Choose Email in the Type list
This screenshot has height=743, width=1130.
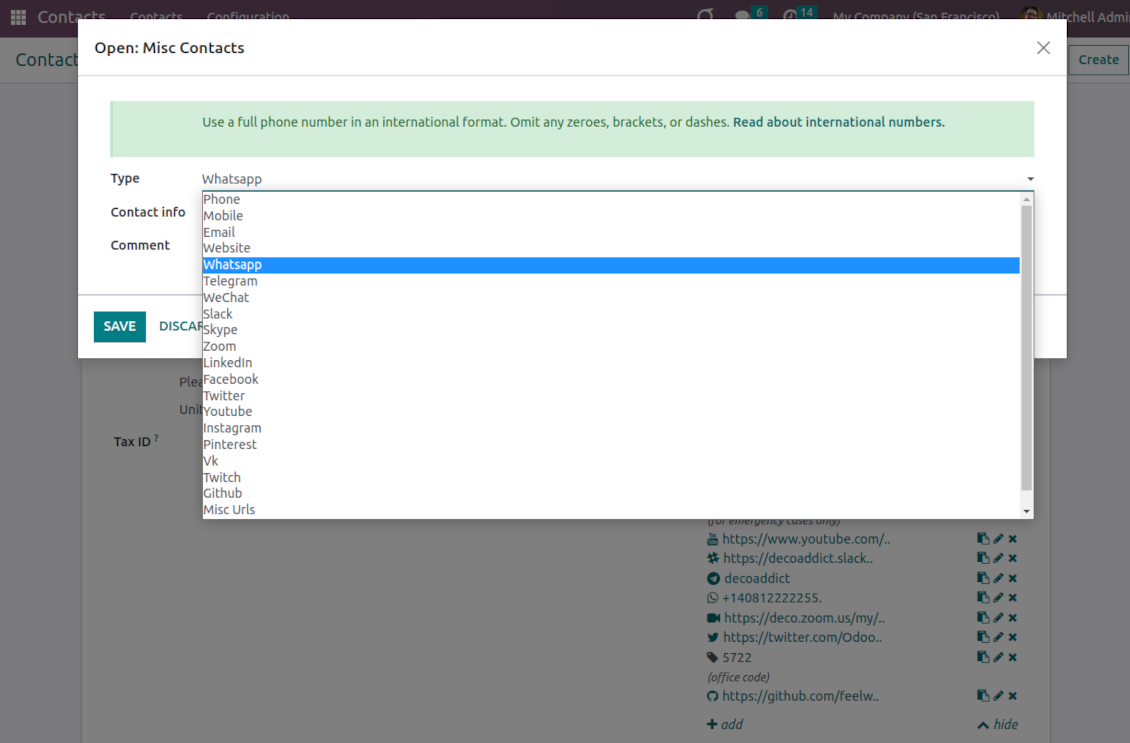tap(611, 232)
